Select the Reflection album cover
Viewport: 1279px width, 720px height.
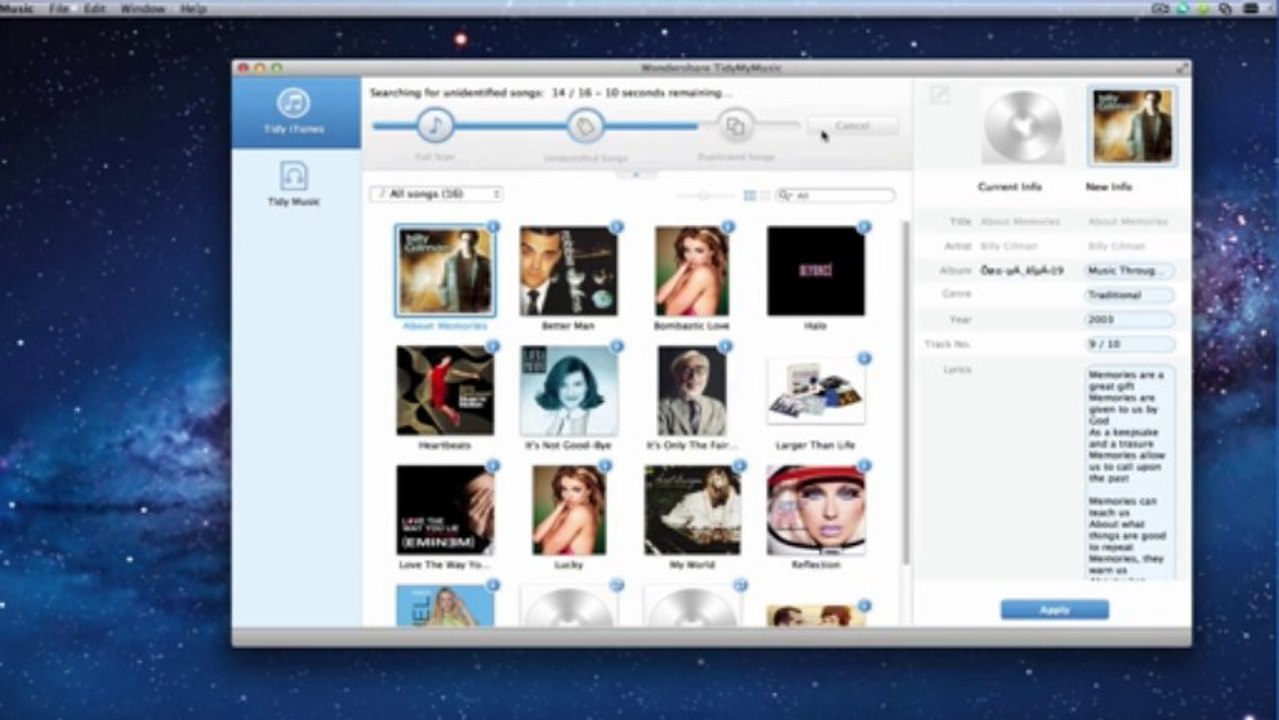tap(815, 510)
